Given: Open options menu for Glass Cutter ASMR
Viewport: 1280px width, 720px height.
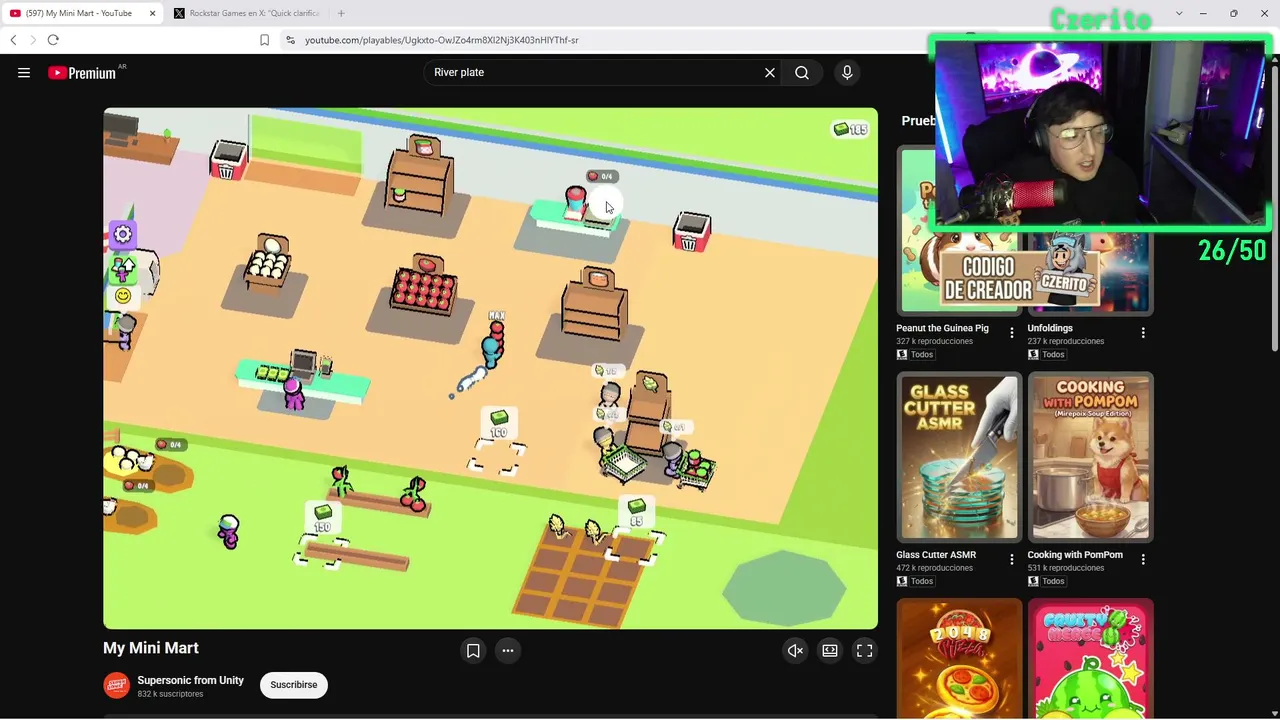Looking at the screenshot, I should (x=1012, y=560).
